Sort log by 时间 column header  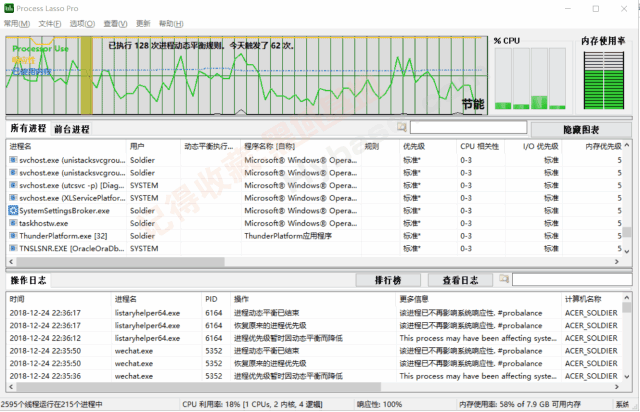[x=58, y=299]
